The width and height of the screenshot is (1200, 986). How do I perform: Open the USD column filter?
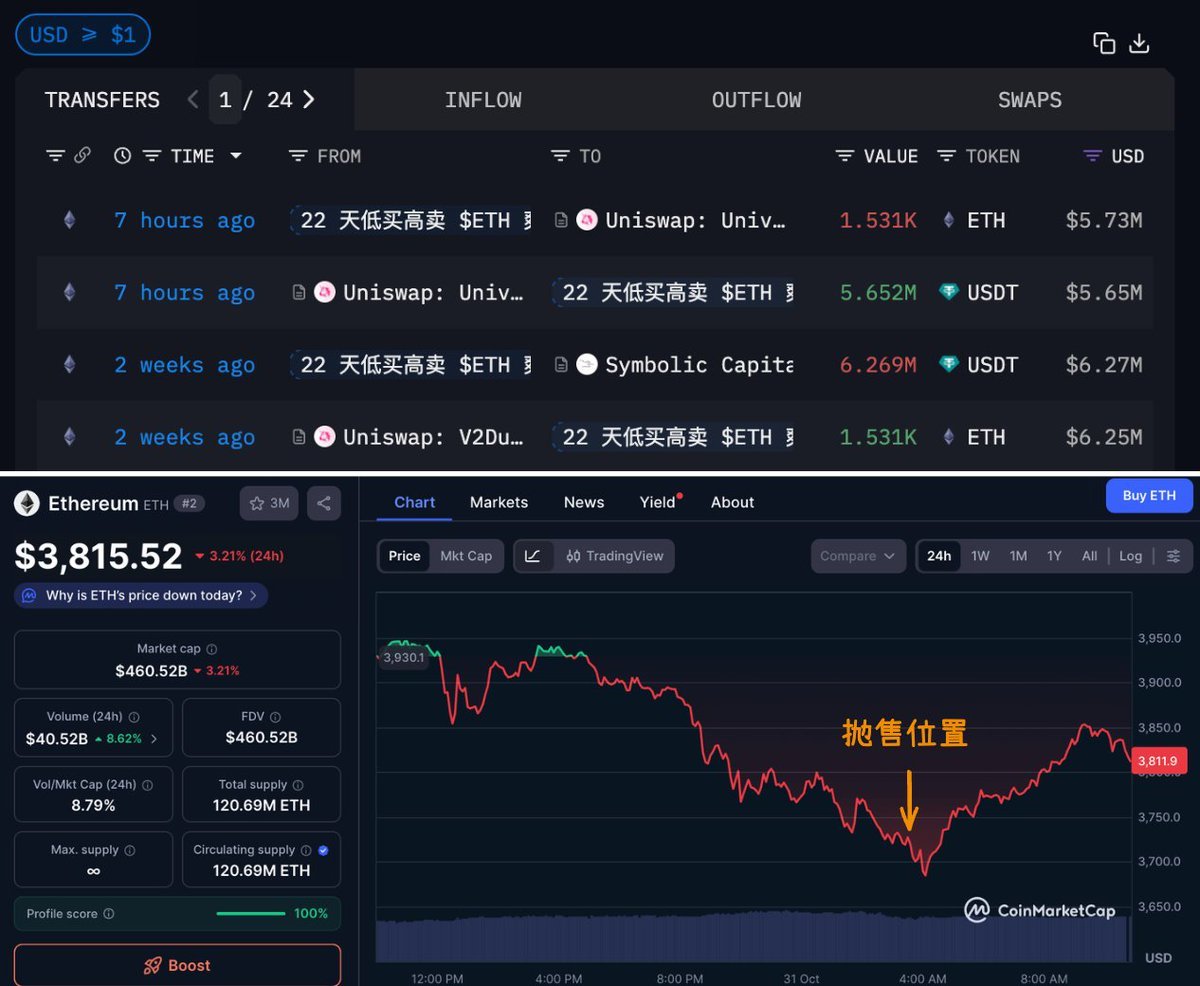(x=1093, y=156)
